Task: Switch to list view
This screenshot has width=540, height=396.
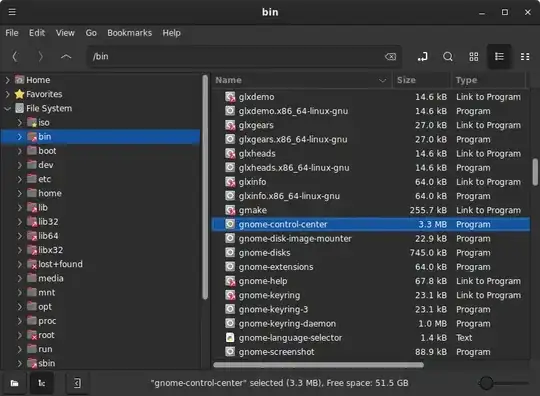Action: (x=499, y=56)
